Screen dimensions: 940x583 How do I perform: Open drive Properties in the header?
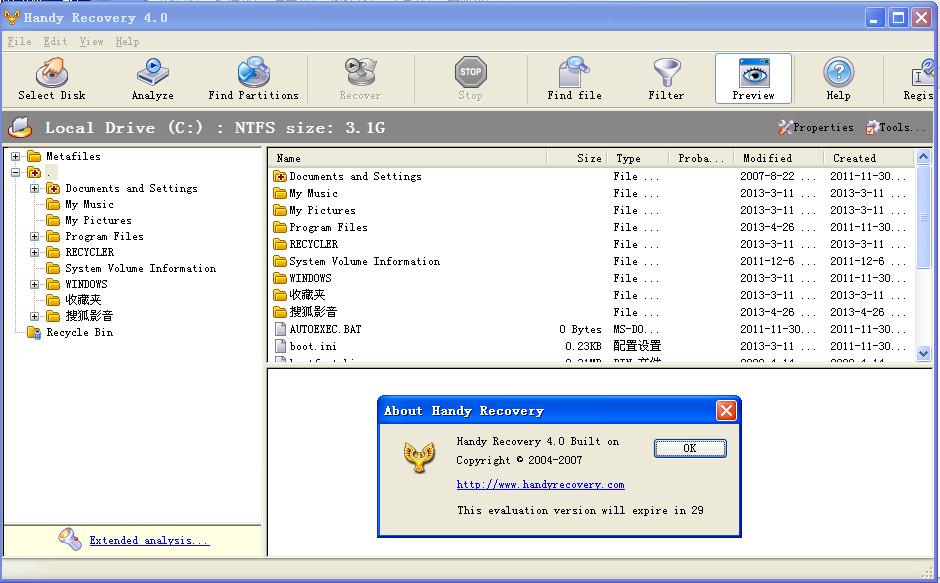click(x=816, y=127)
